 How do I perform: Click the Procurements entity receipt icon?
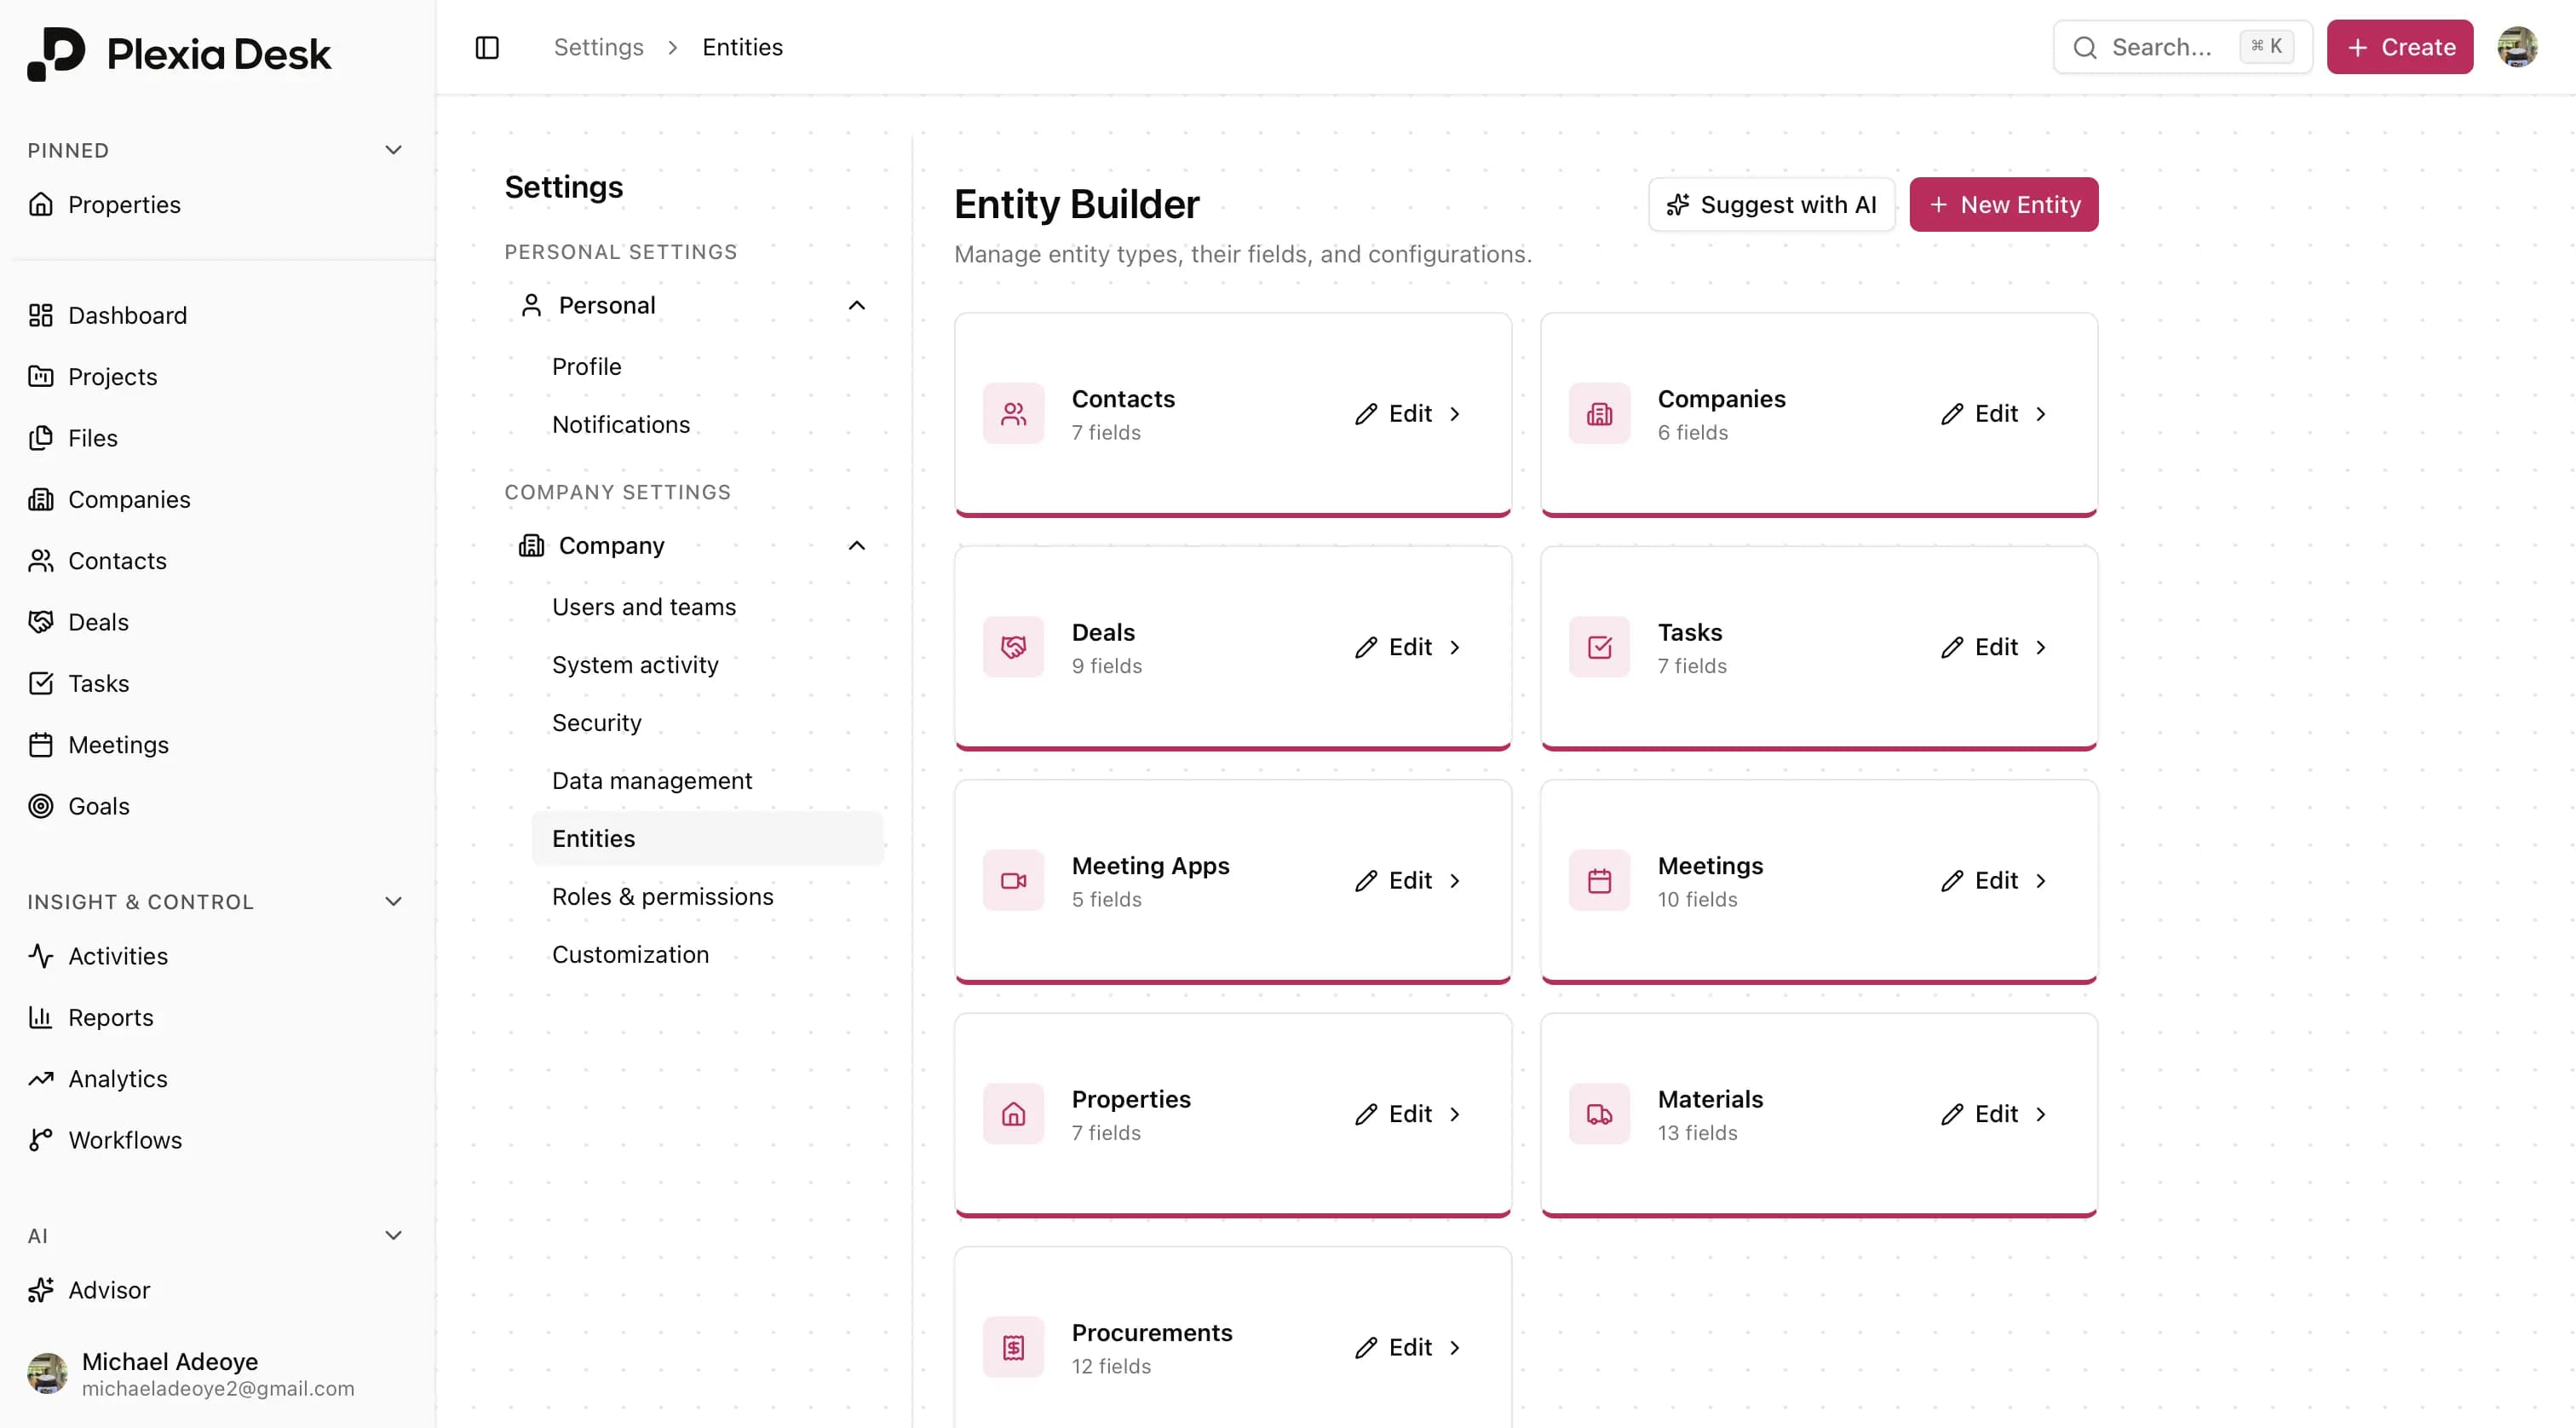tap(1013, 1347)
